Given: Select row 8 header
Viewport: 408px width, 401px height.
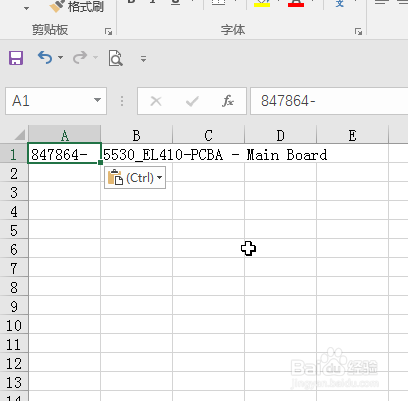Looking at the screenshot, I should [14, 287].
